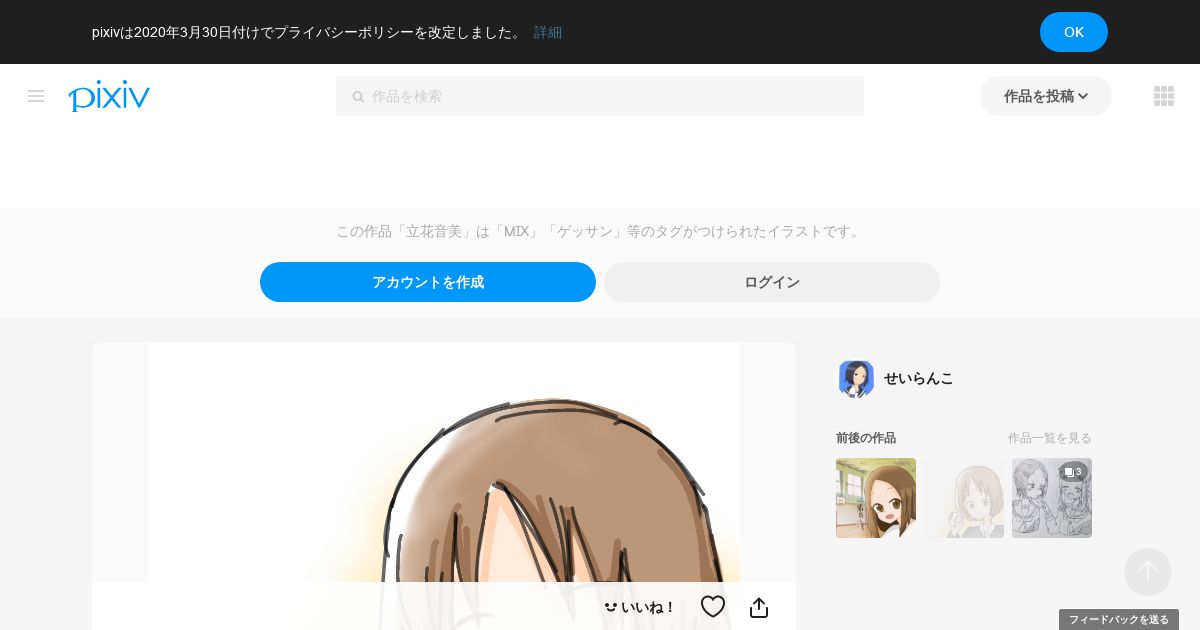Click アカウントを作成 button
1200x630 pixels.
point(428,282)
